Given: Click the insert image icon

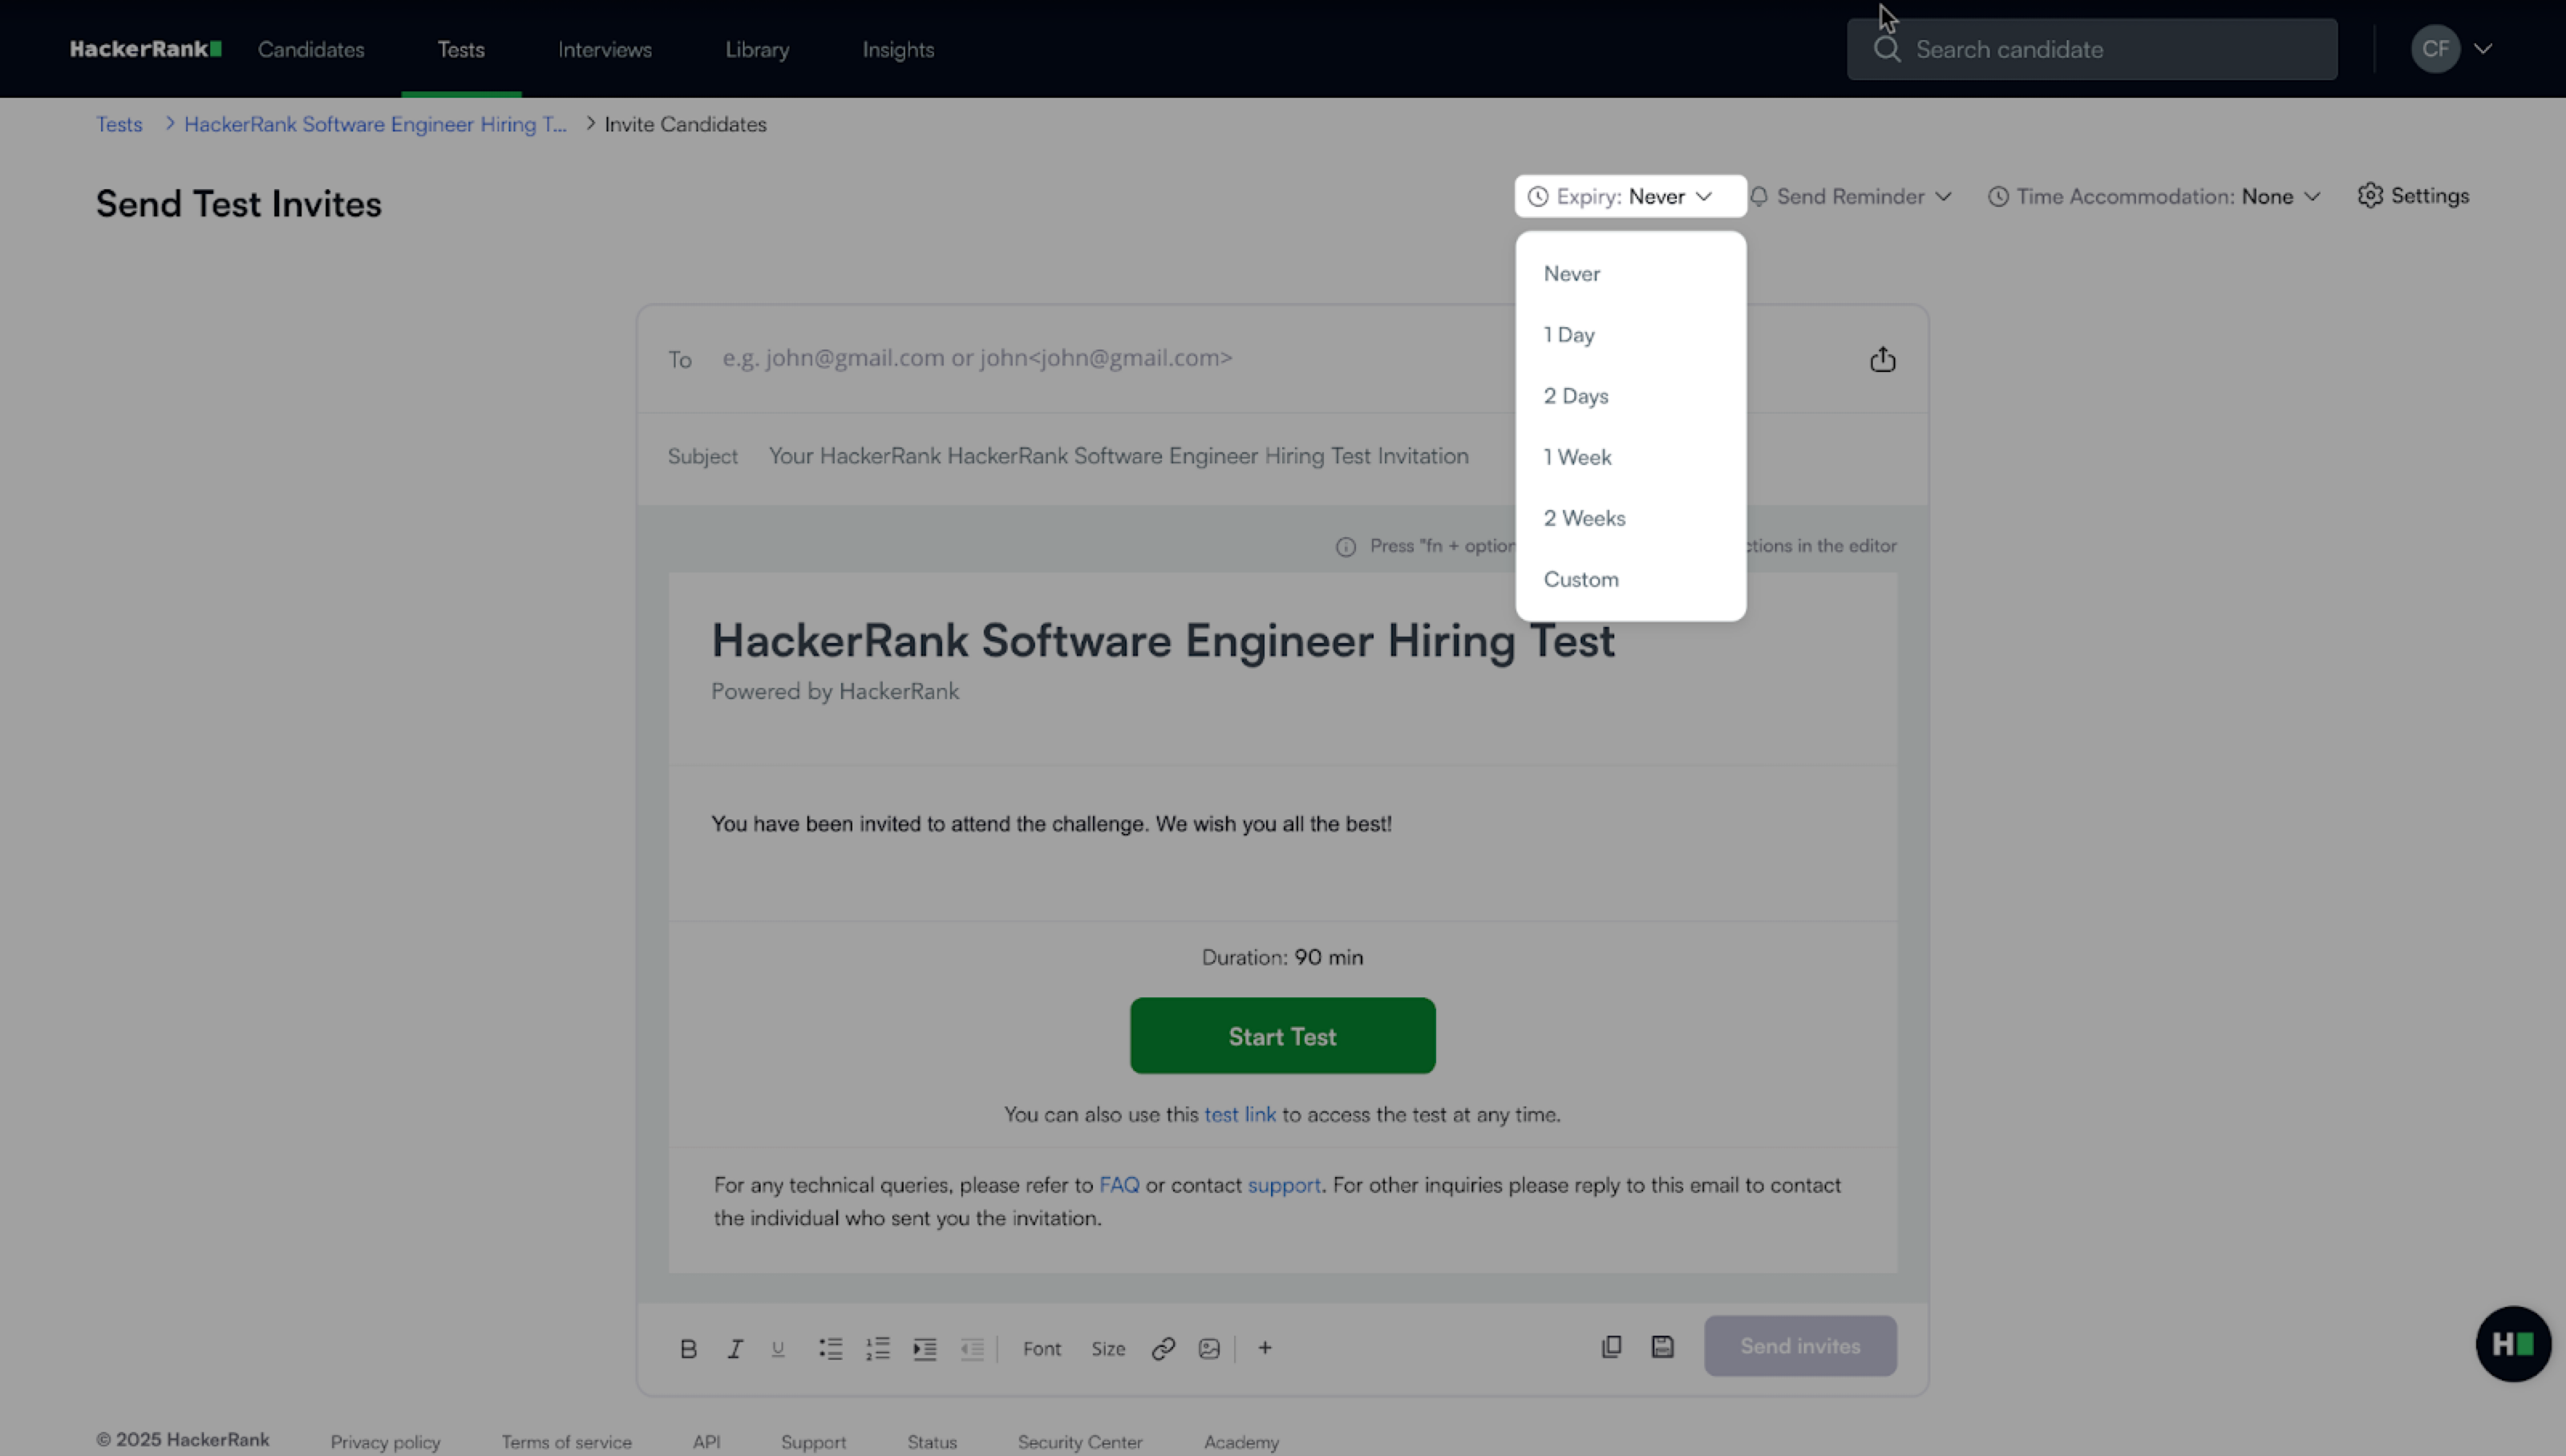Looking at the screenshot, I should click(1209, 1348).
